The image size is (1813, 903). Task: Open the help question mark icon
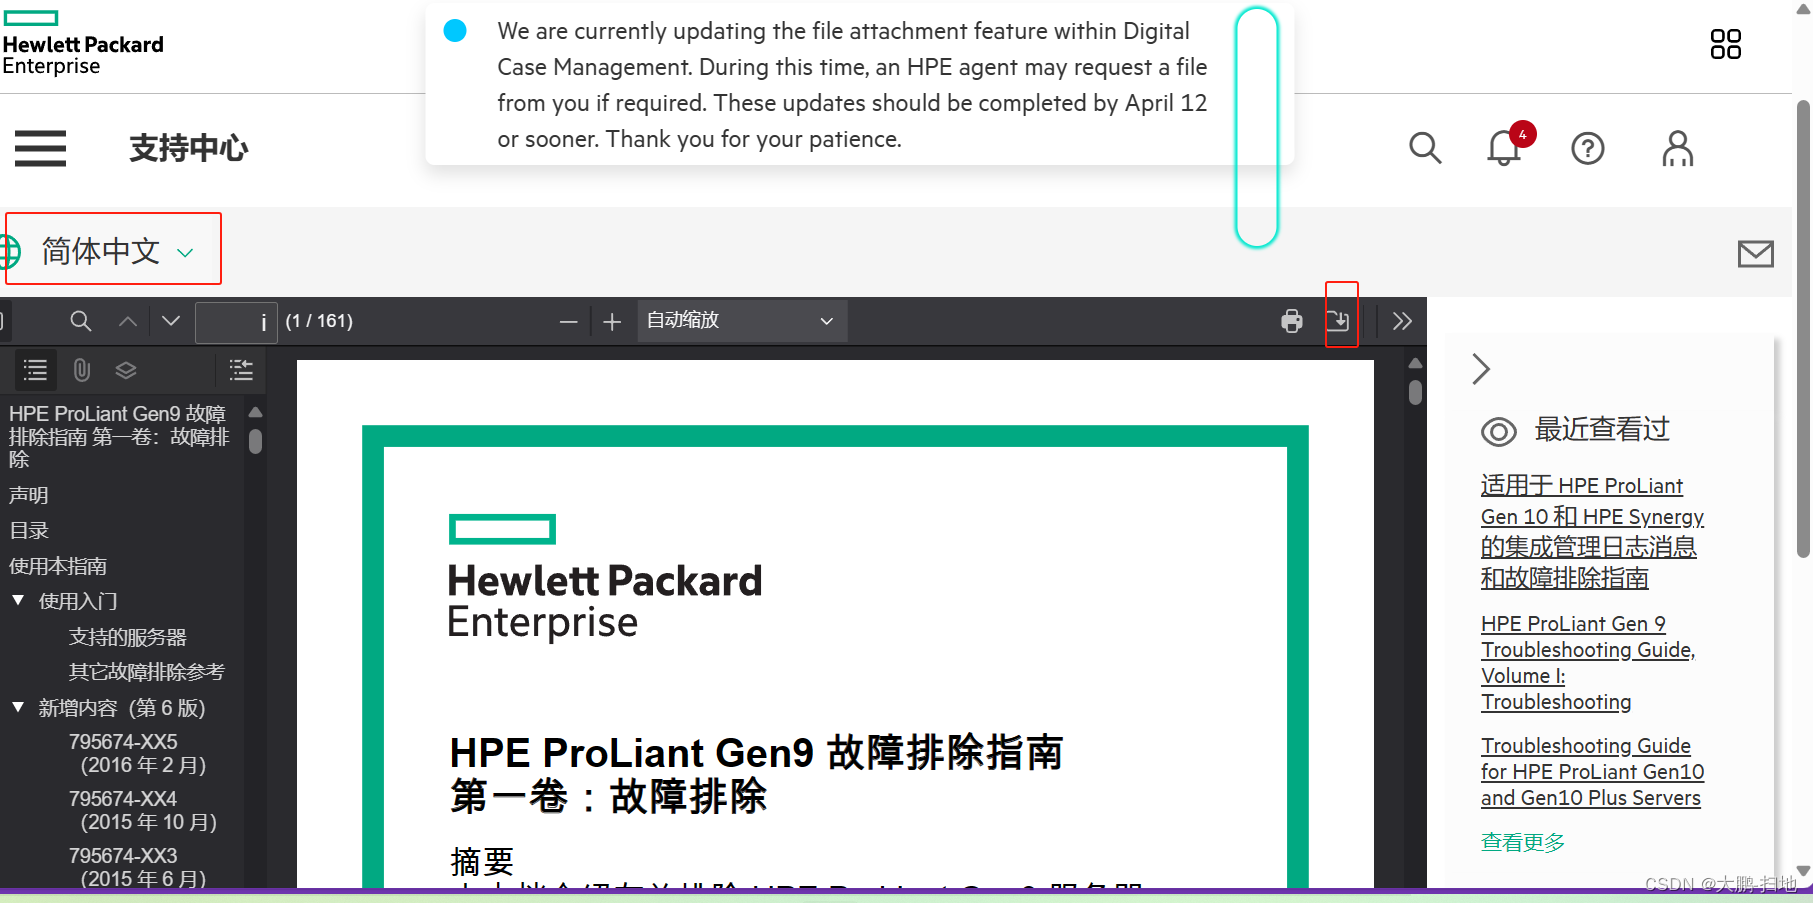[1587, 148]
